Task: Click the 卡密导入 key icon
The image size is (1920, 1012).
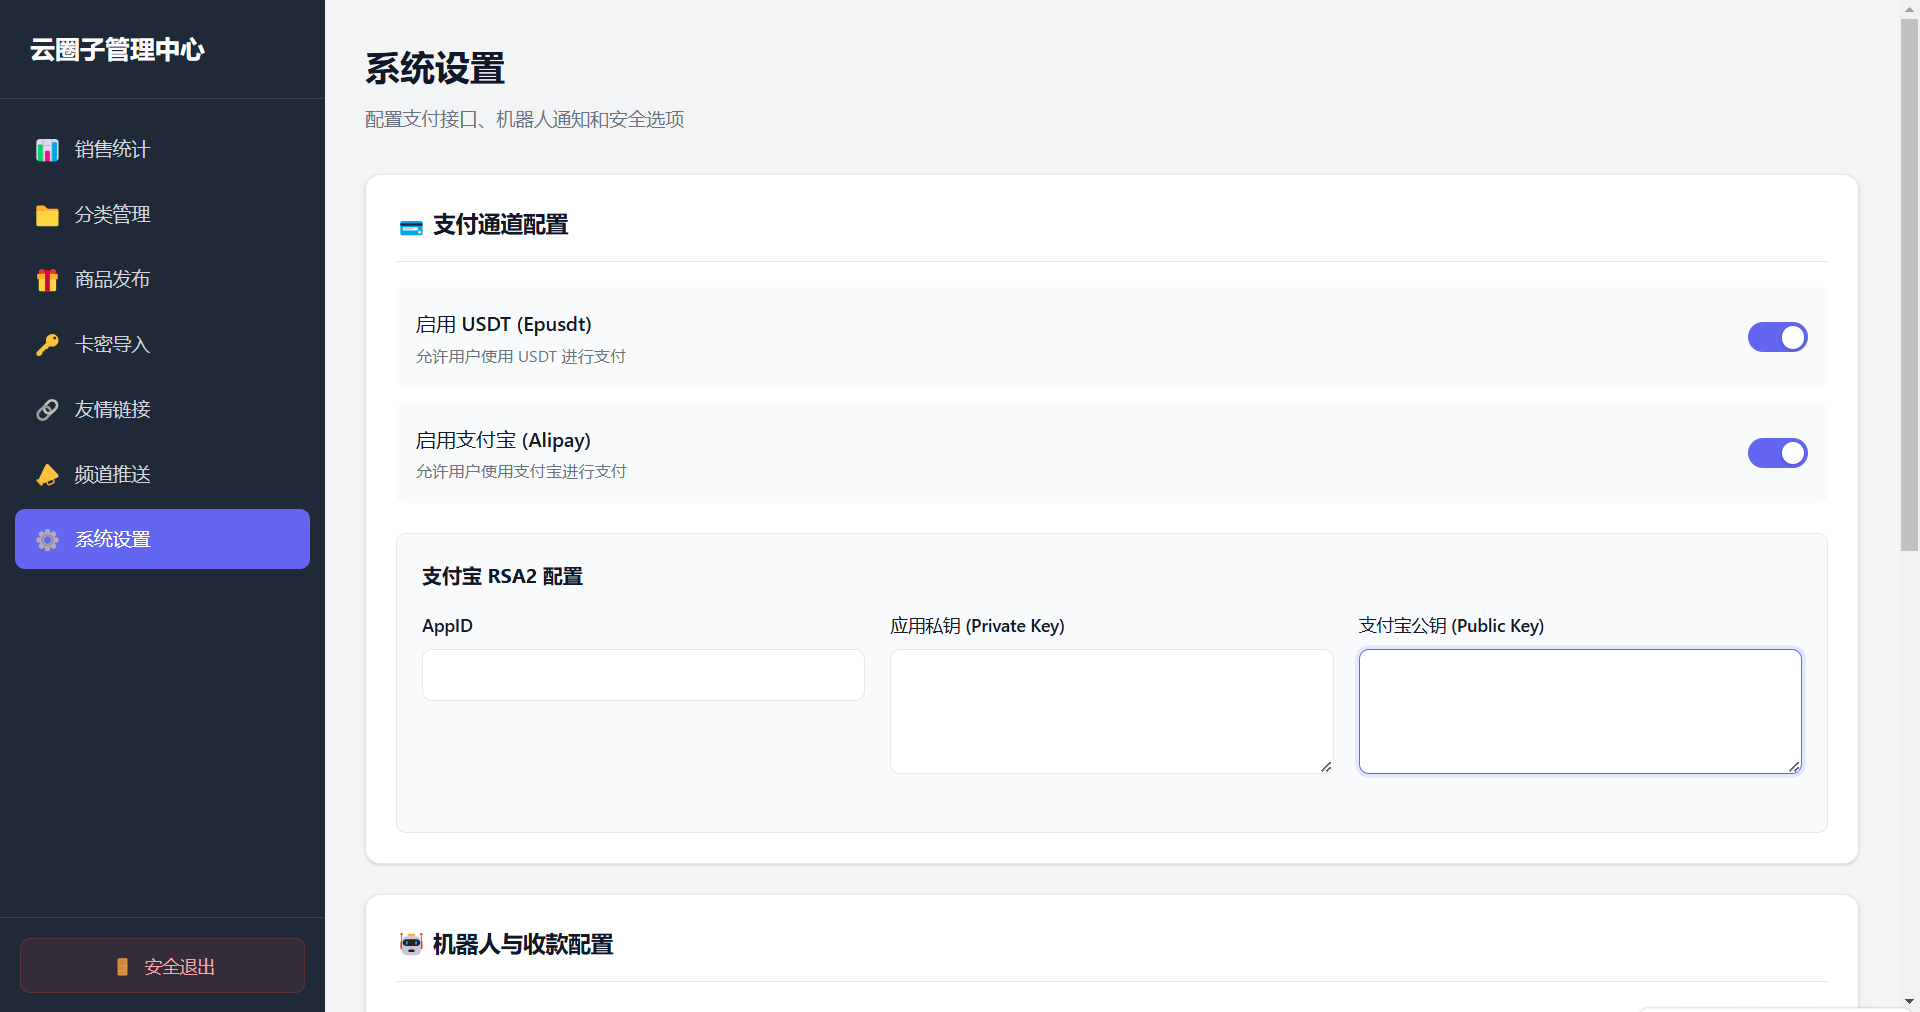Action: (x=47, y=344)
